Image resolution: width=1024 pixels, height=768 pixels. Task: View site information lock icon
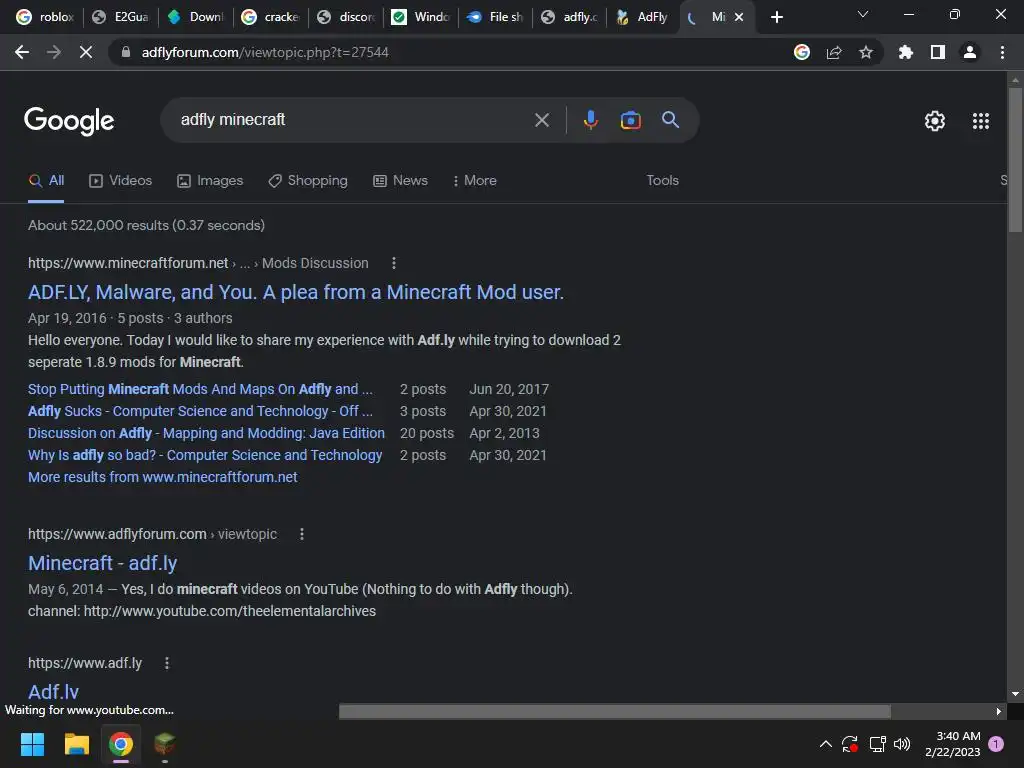click(126, 52)
